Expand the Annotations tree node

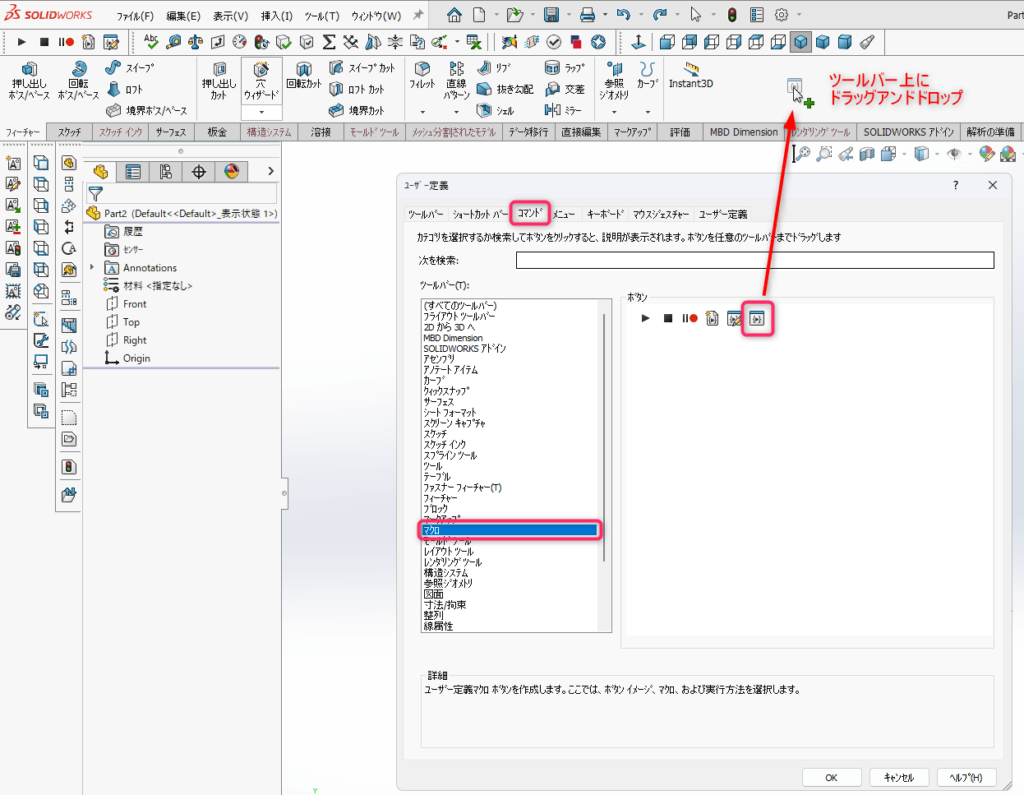(92, 268)
